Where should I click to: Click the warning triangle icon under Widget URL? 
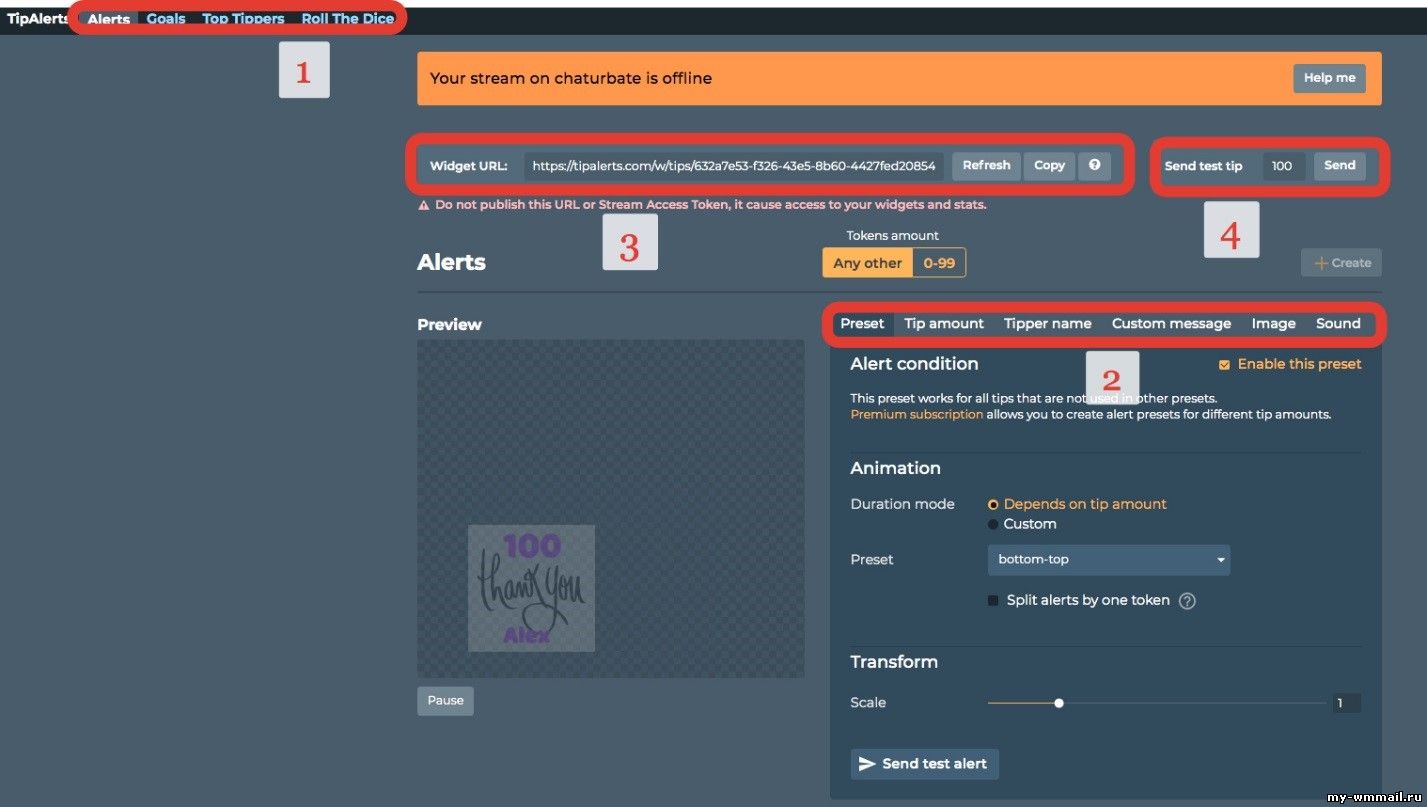pyautogui.click(x=424, y=205)
